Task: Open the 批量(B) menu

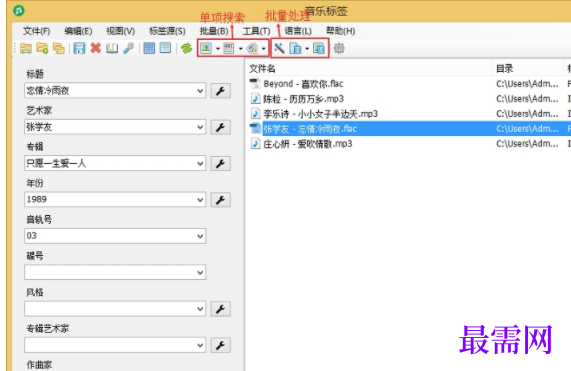Action: [214, 31]
